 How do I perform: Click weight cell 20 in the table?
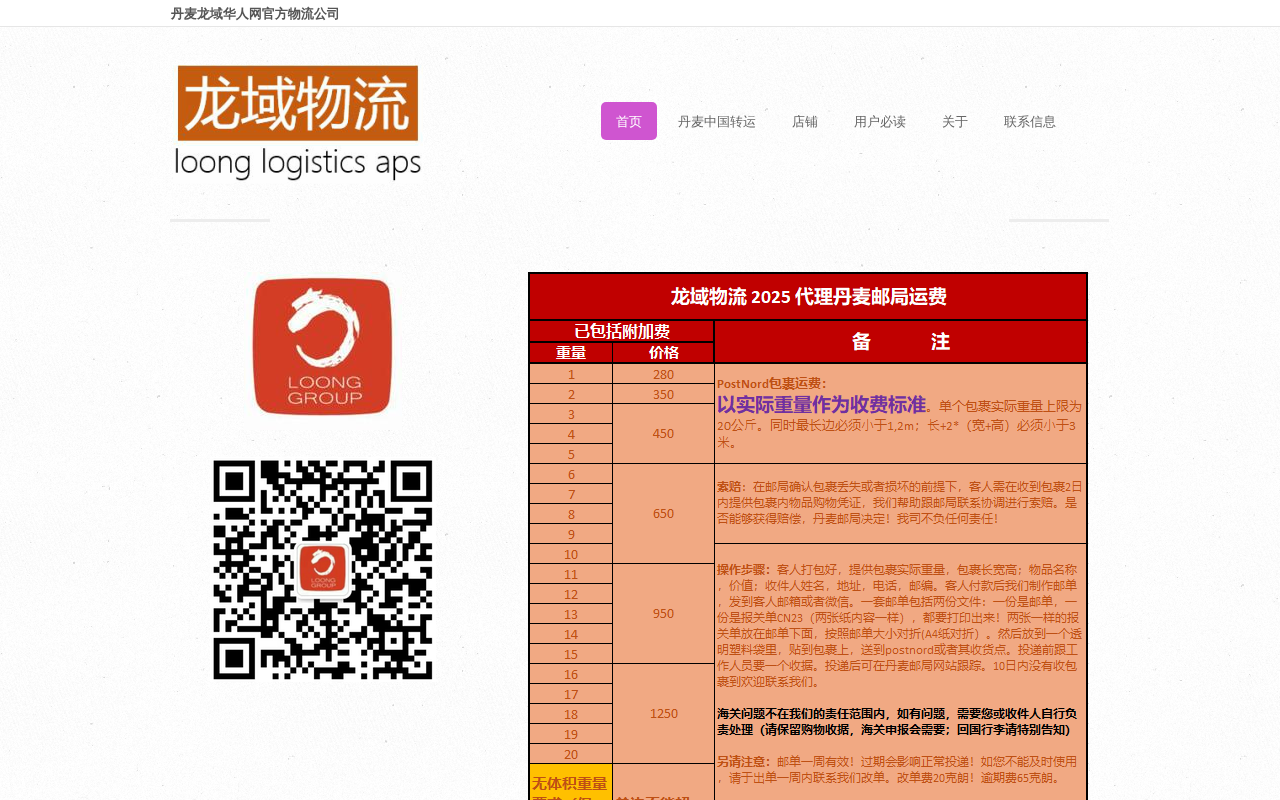[571, 754]
